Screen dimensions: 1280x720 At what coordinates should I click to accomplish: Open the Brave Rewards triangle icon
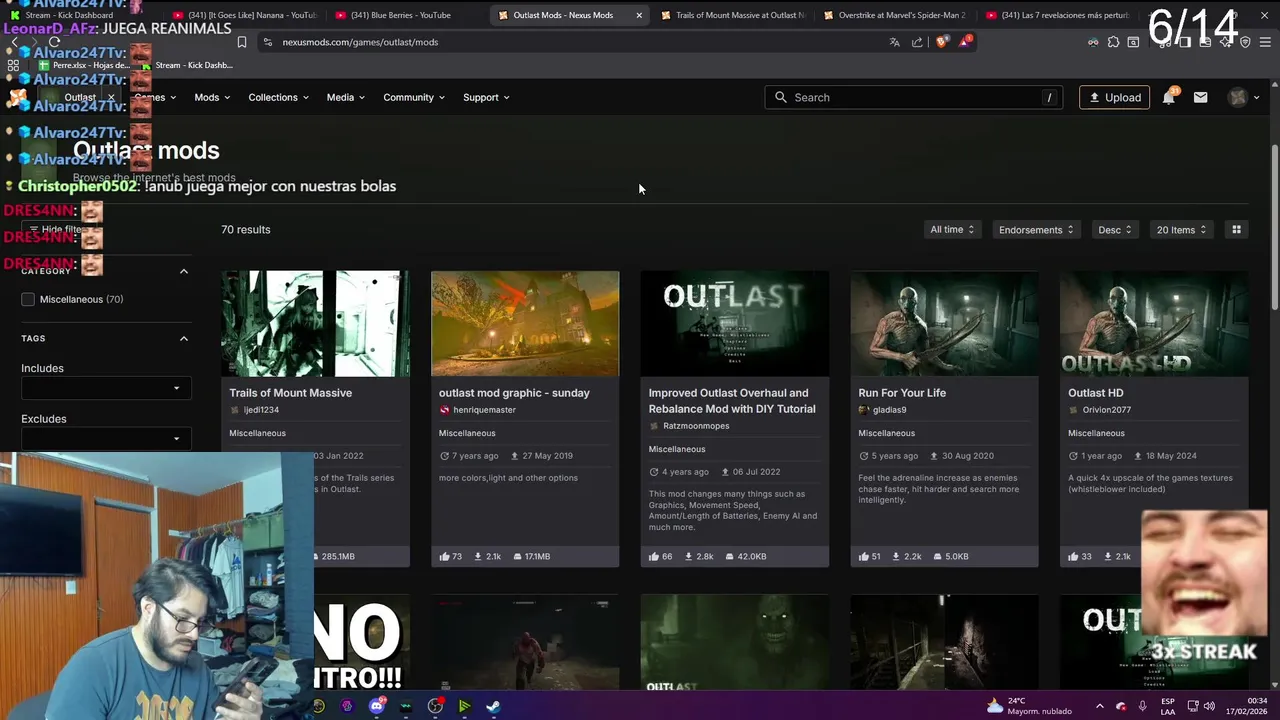965,42
